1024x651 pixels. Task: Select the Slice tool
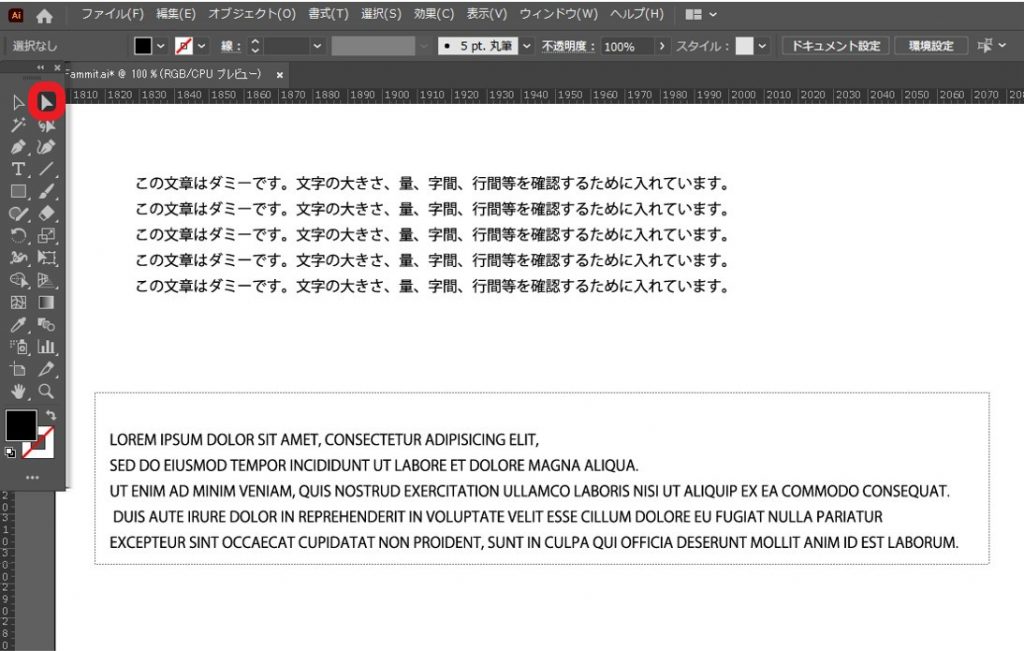tap(46, 369)
